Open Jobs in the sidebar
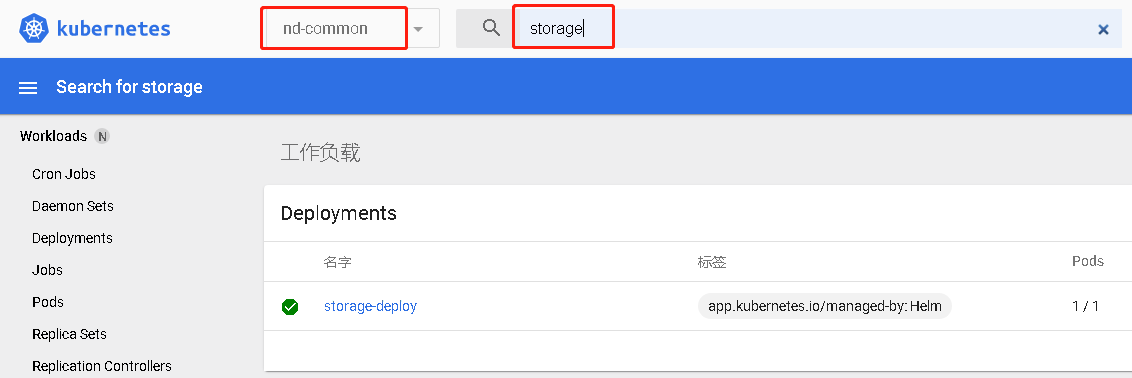Image resolution: width=1132 pixels, height=378 pixels. [x=48, y=270]
